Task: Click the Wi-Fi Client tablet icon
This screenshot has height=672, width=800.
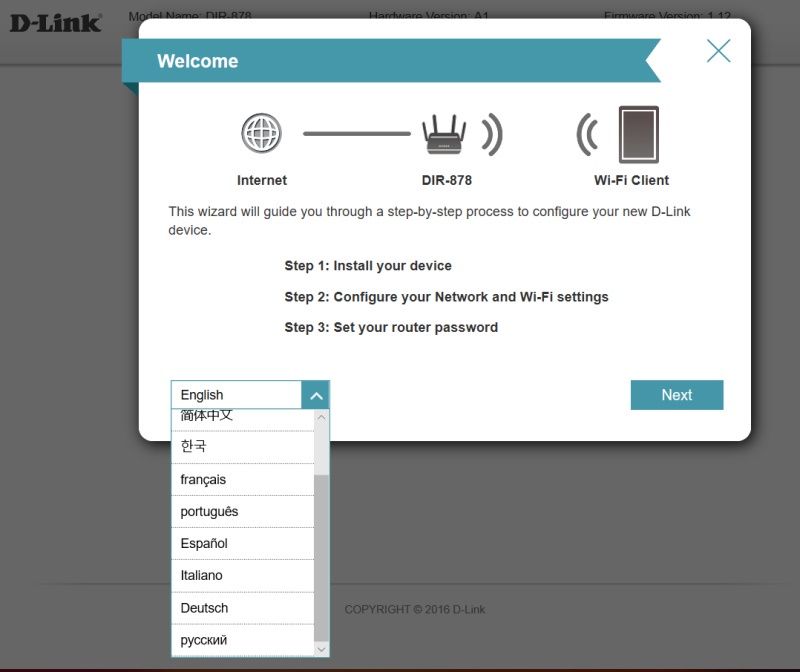Action: click(x=638, y=134)
